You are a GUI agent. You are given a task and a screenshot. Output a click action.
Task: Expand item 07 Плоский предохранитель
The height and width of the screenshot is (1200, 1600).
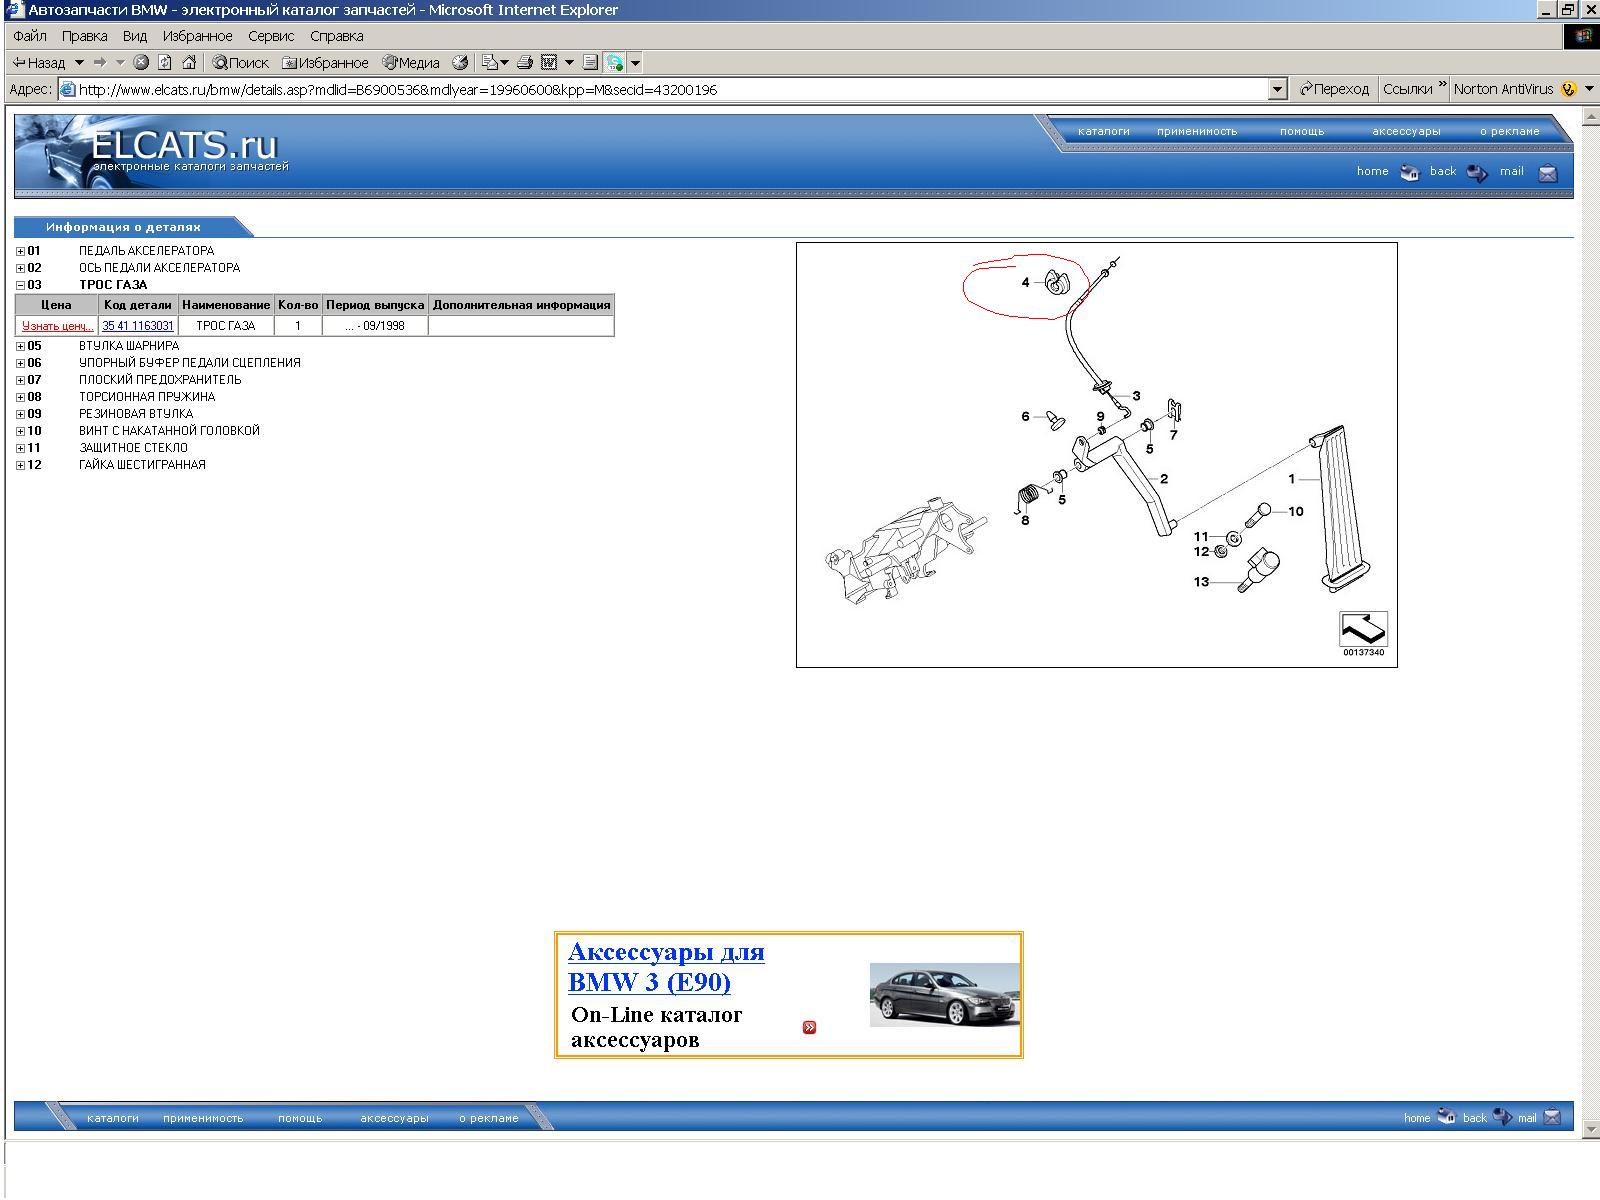click(20, 380)
